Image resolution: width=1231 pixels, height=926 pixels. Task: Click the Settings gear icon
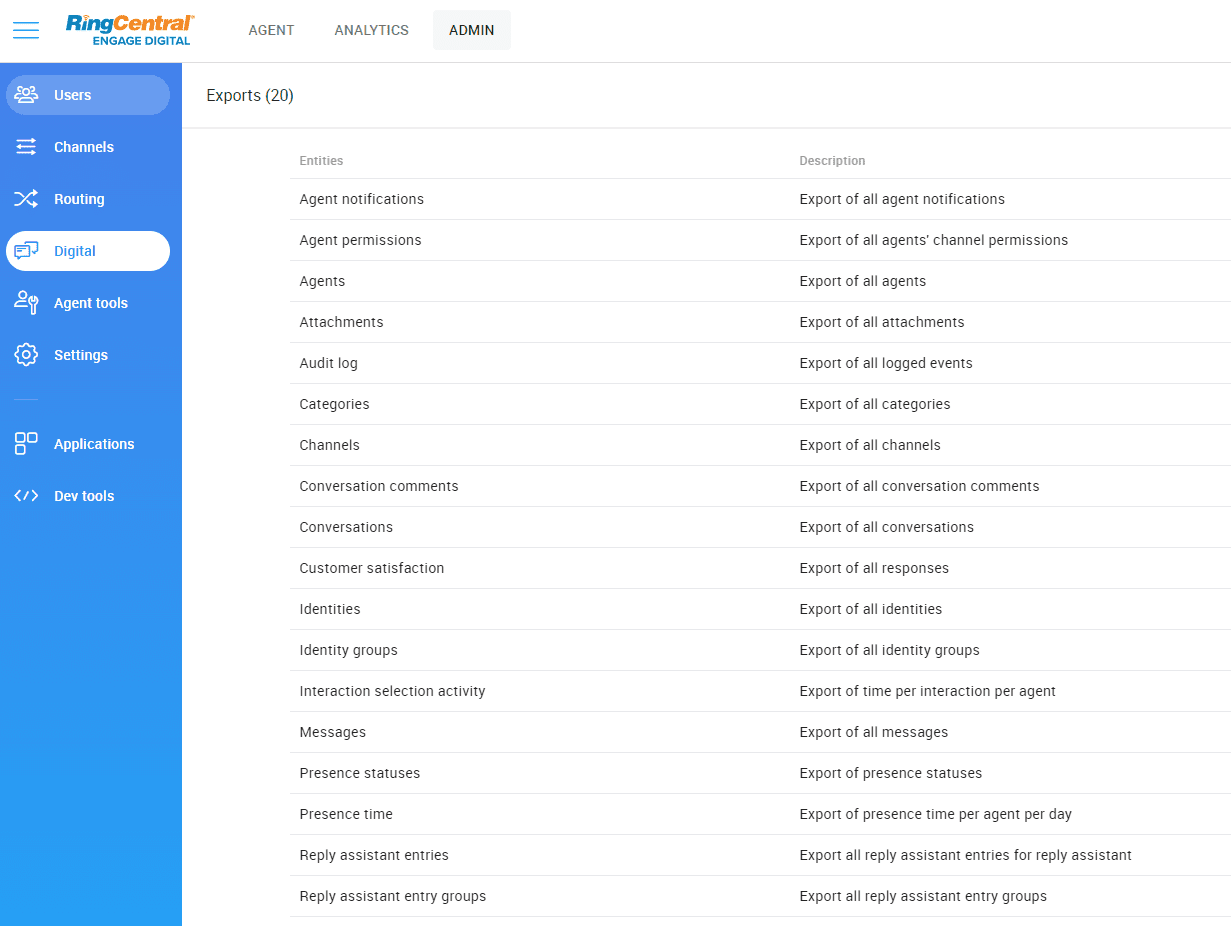[x=26, y=355]
